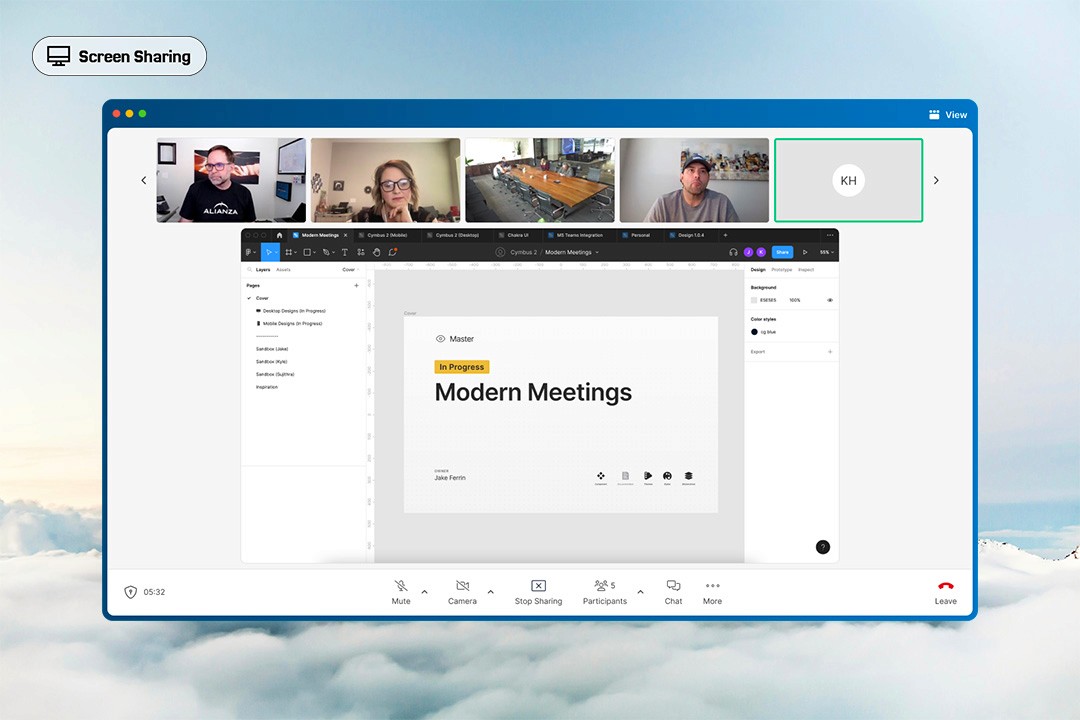The image size is (1080, 720).
Task: Click the Figma Share button
Action: pos(782,252)
